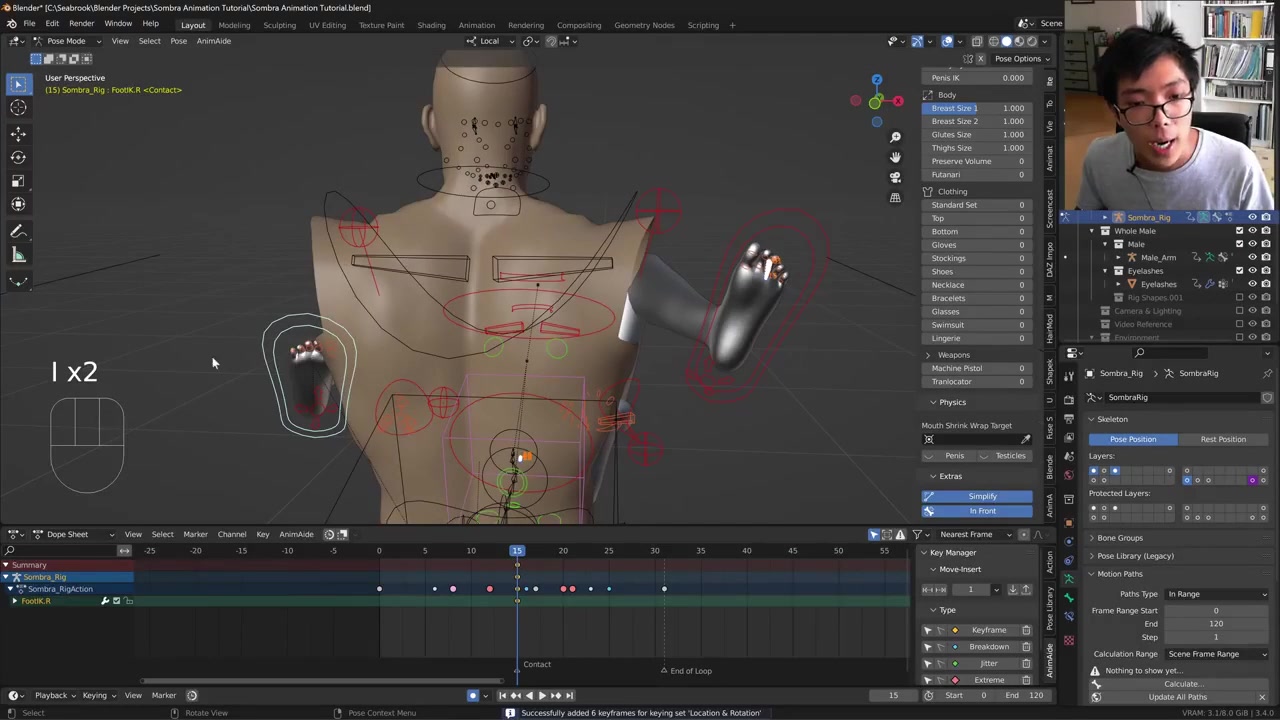Hide the Male collection with its eye icon
This screenshot has height=720, width=1280.
(x=1252, y=244)
